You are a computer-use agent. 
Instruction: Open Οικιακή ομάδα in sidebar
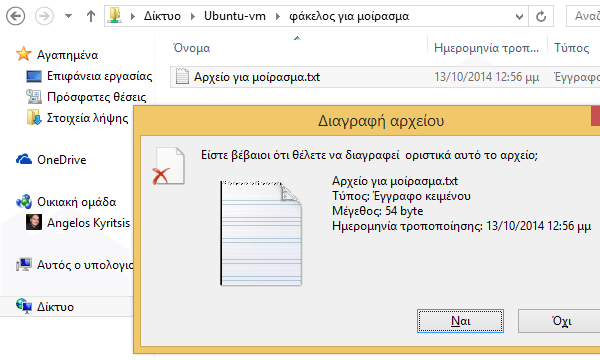(x=77, y=202)
